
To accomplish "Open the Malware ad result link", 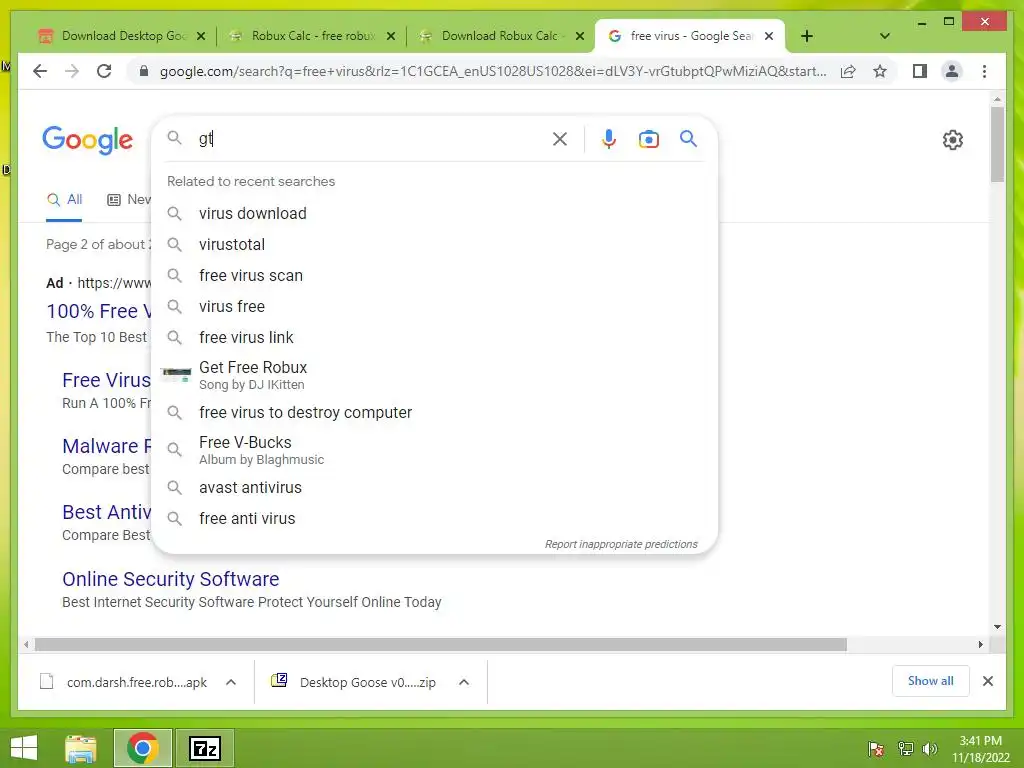I will click(106, 446).
